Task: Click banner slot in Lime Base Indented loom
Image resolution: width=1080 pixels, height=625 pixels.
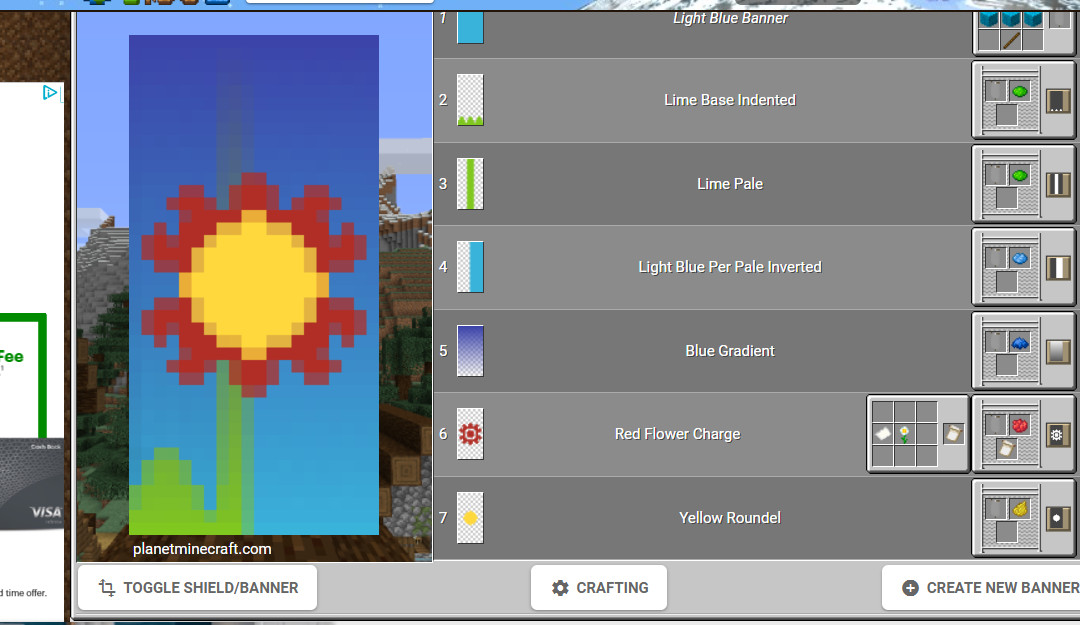Action: (x=996, y=91)
